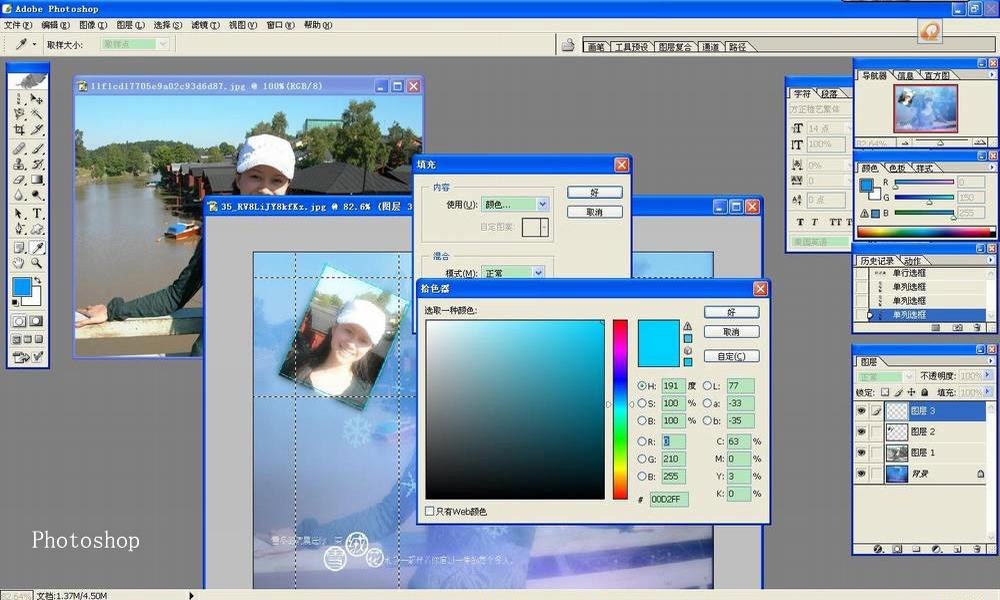1000x600 pixels.
Task: Click the vertical rainbow hue slider
Action: [620, 409]
